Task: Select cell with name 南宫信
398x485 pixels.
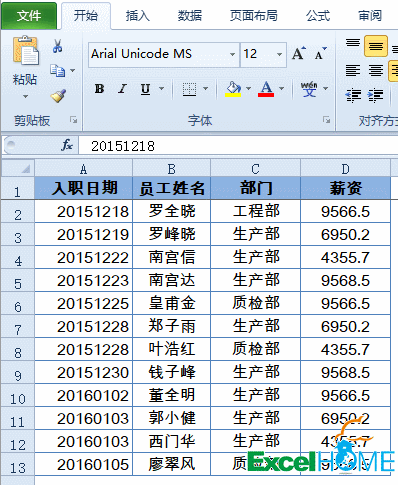Action: pyautogui.click(x=172, y=257)
